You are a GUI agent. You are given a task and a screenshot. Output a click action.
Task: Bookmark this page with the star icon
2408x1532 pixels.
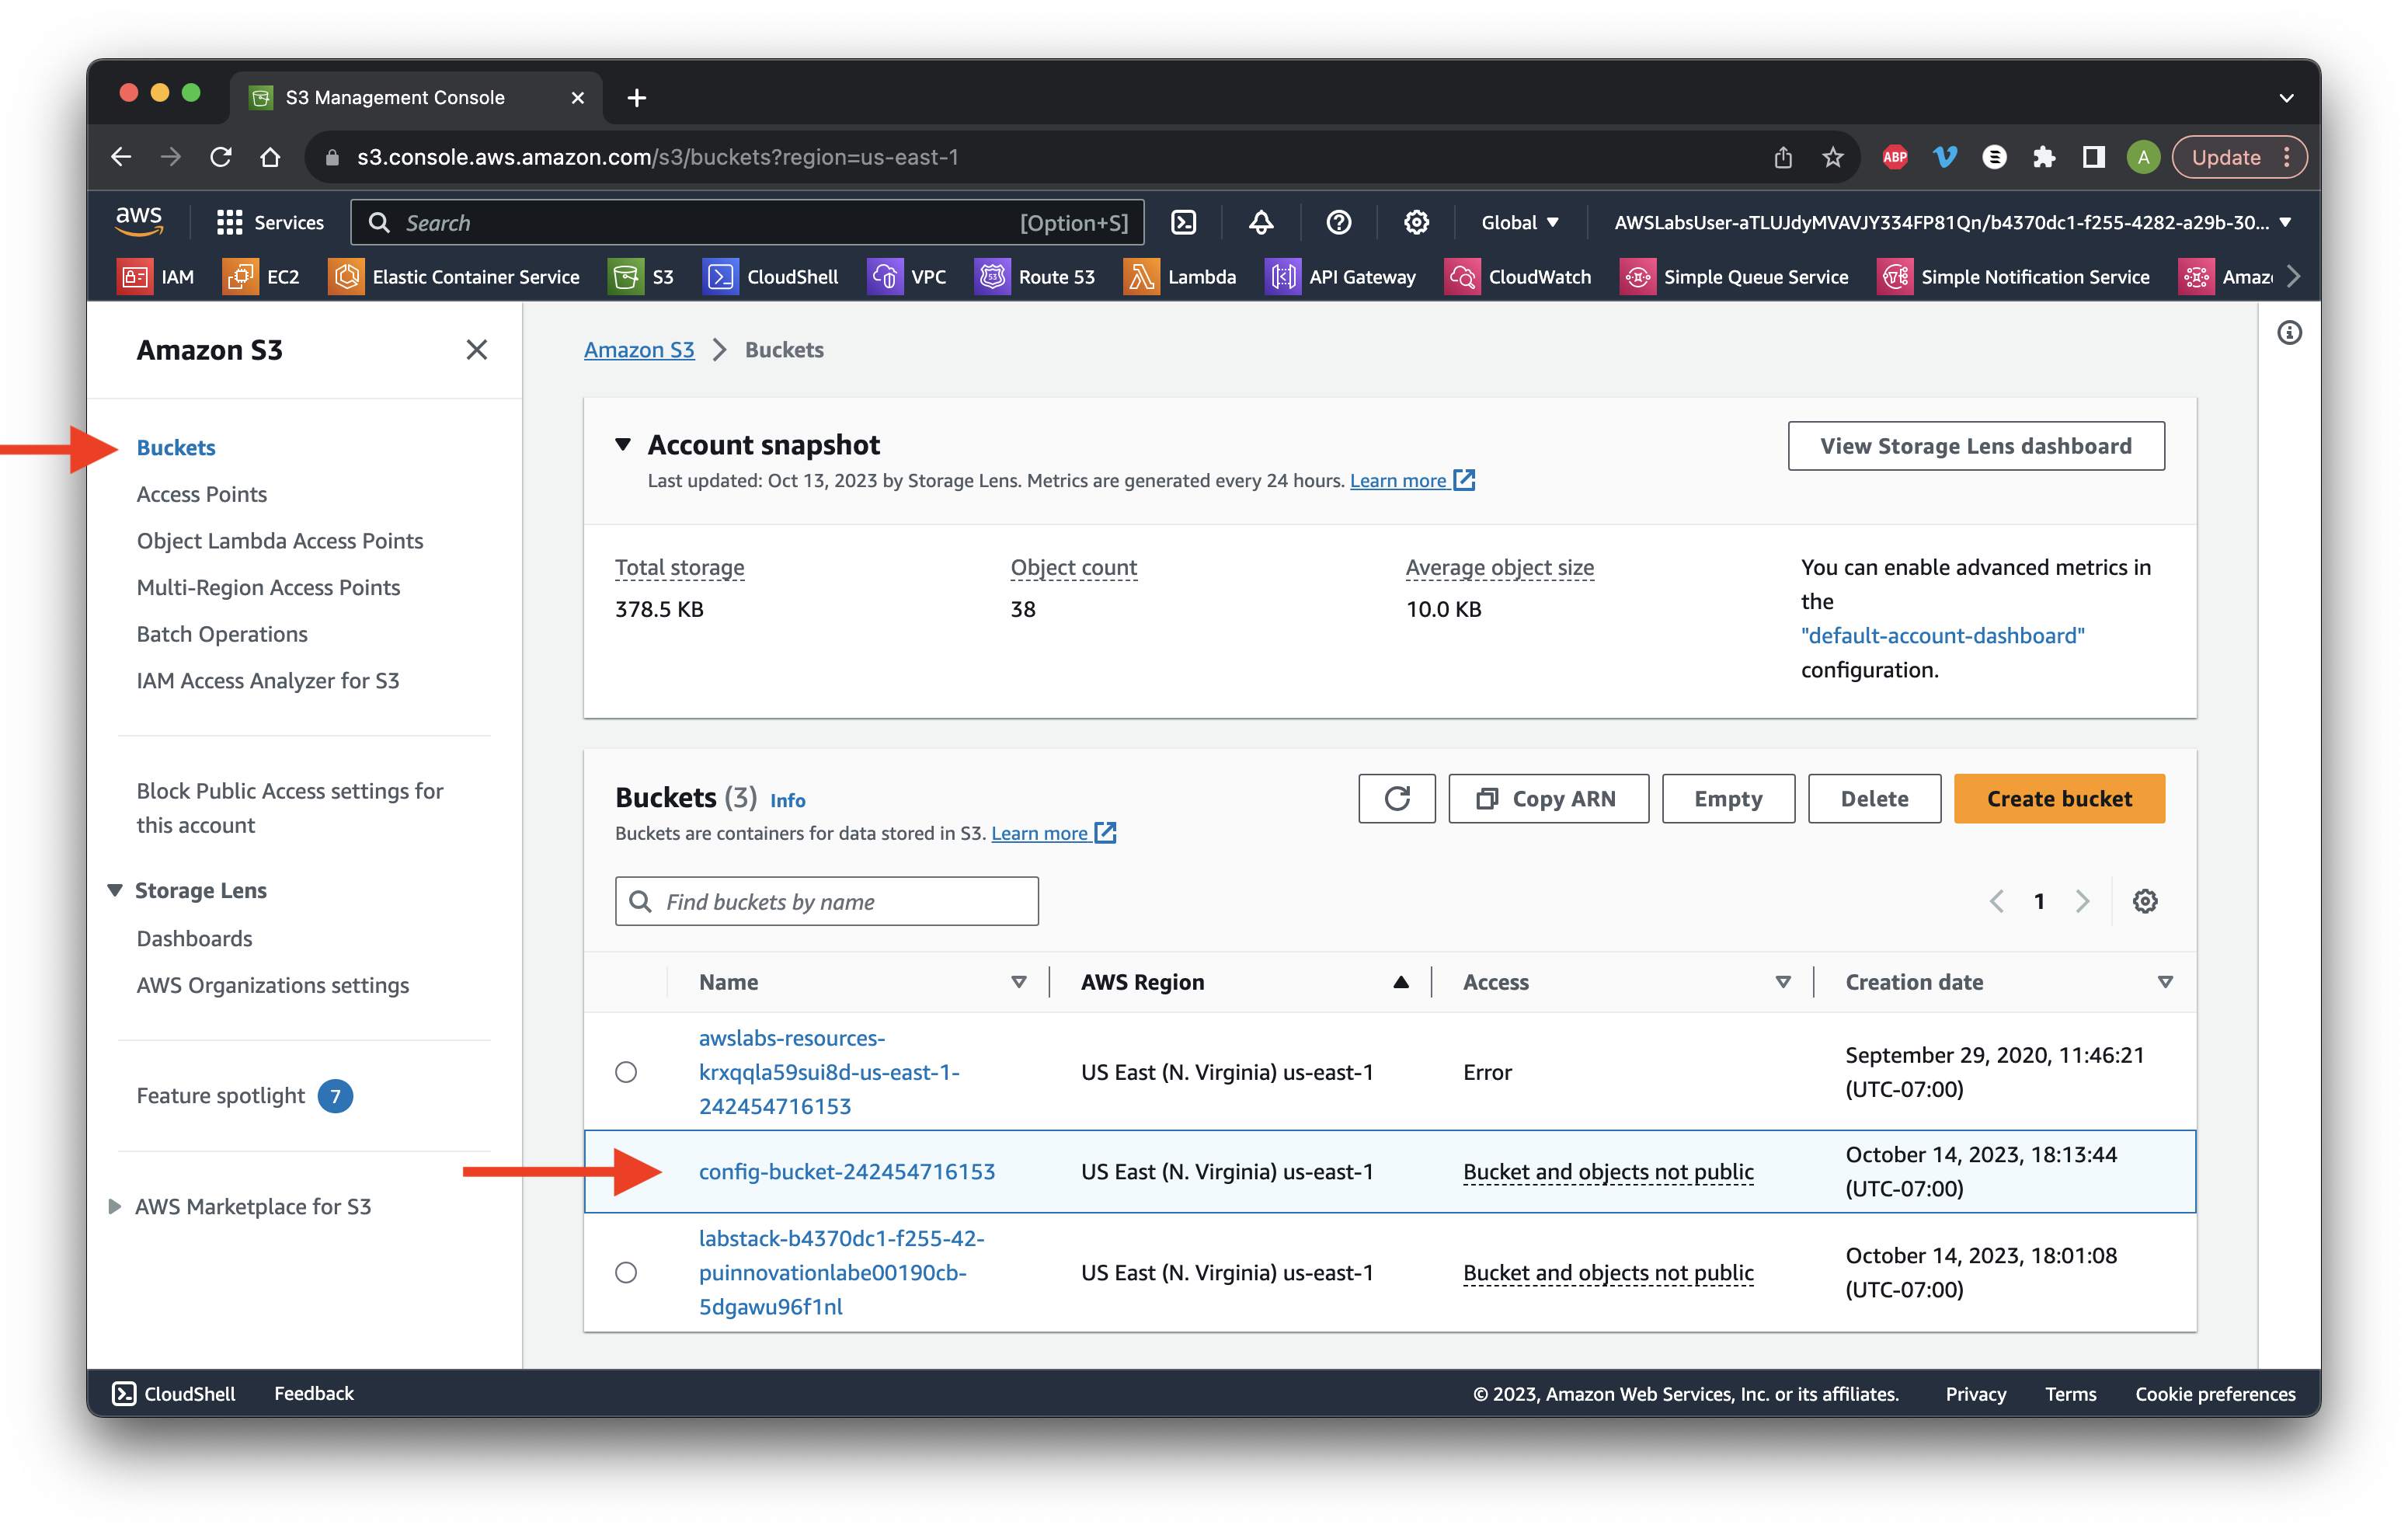click(1832, 157)
